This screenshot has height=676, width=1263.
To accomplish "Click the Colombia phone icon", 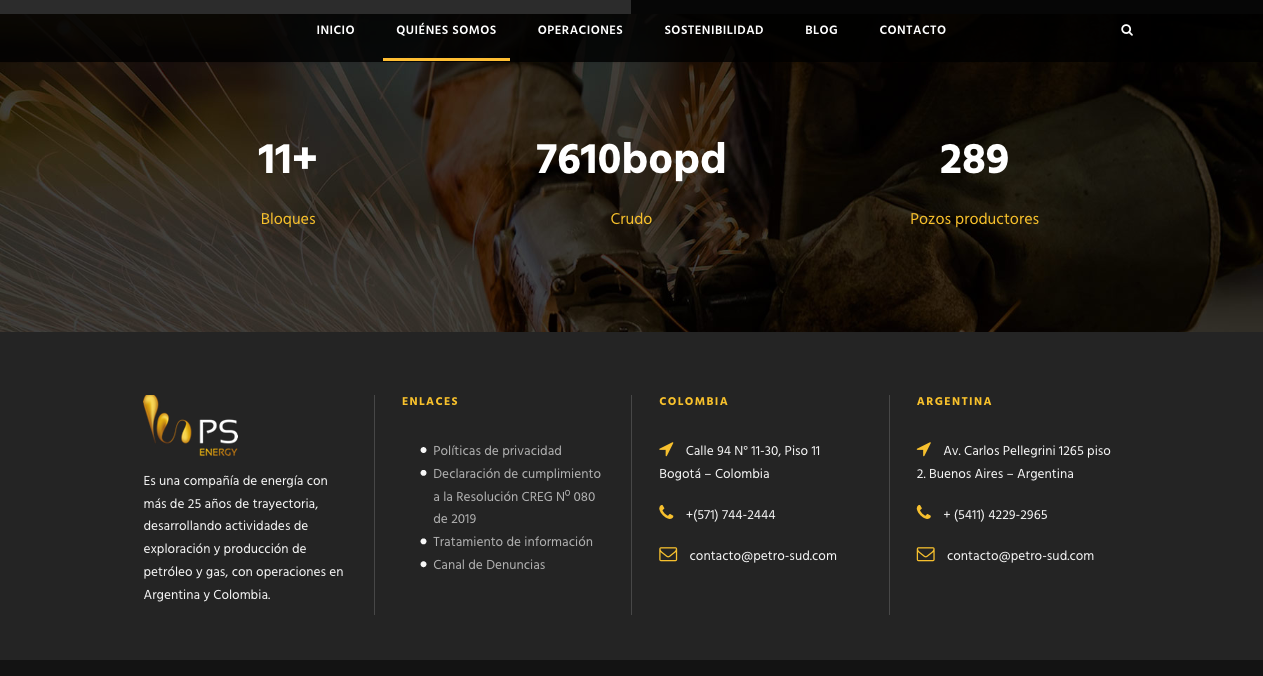I will coord(667,513).
